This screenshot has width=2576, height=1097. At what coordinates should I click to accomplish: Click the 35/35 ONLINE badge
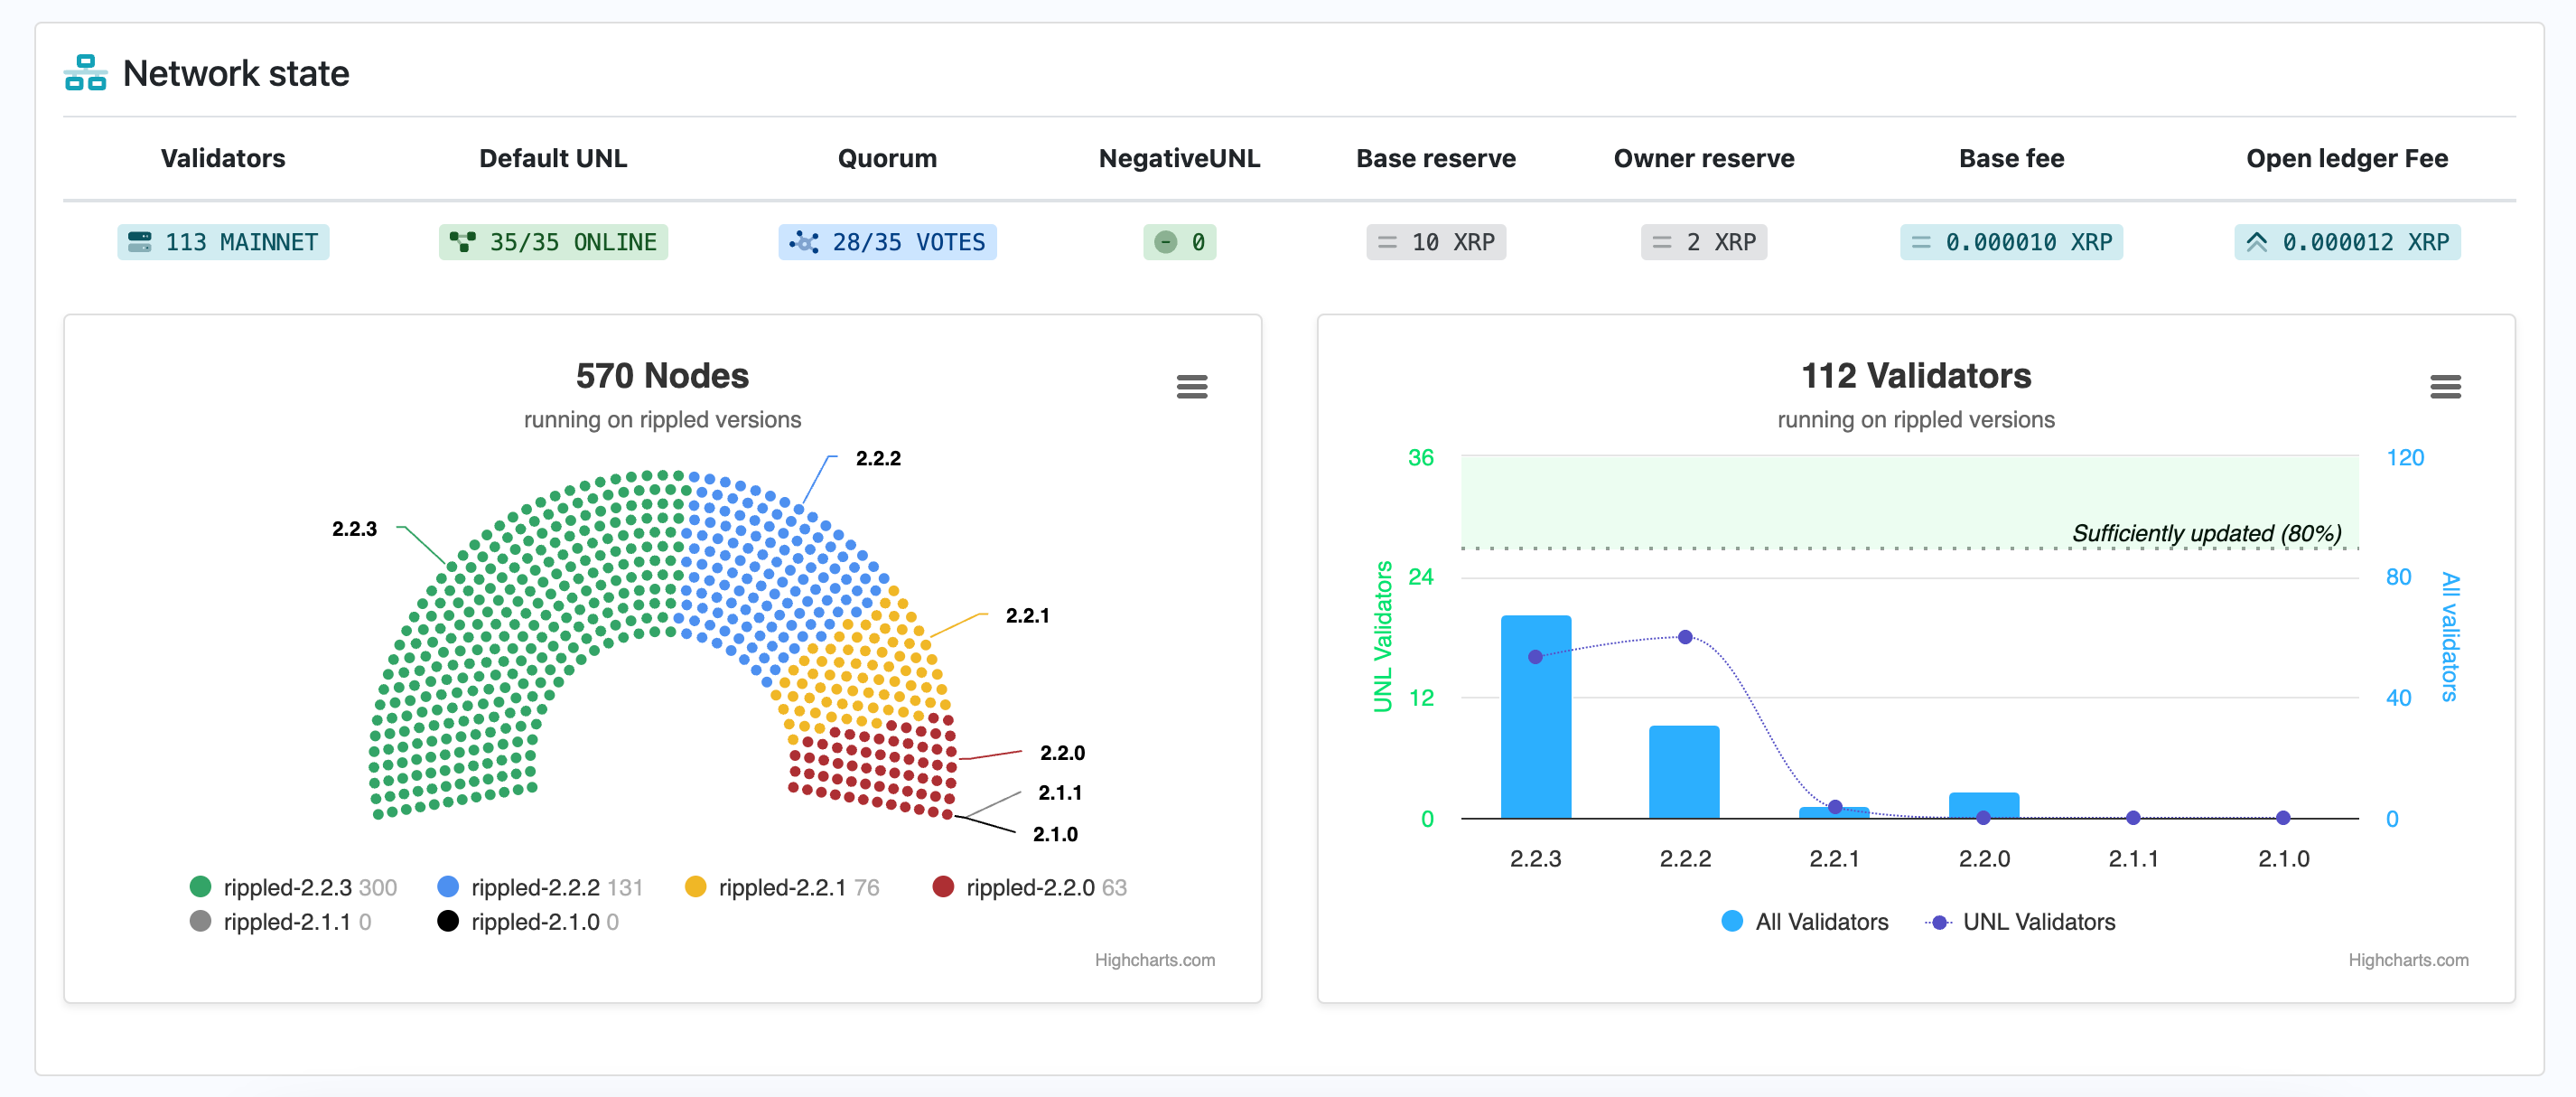[553, 242]
